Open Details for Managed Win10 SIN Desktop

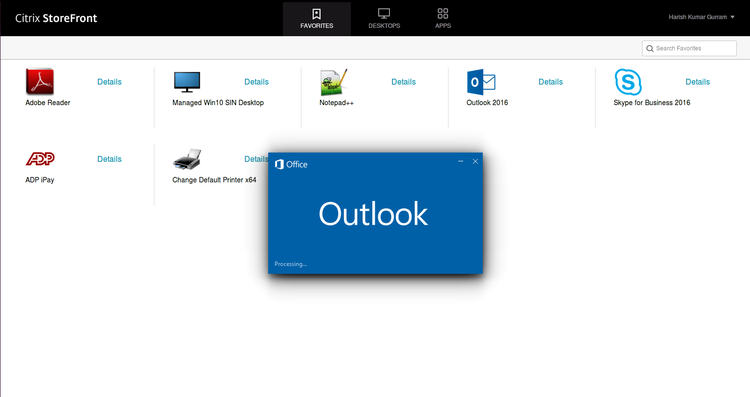256,82
